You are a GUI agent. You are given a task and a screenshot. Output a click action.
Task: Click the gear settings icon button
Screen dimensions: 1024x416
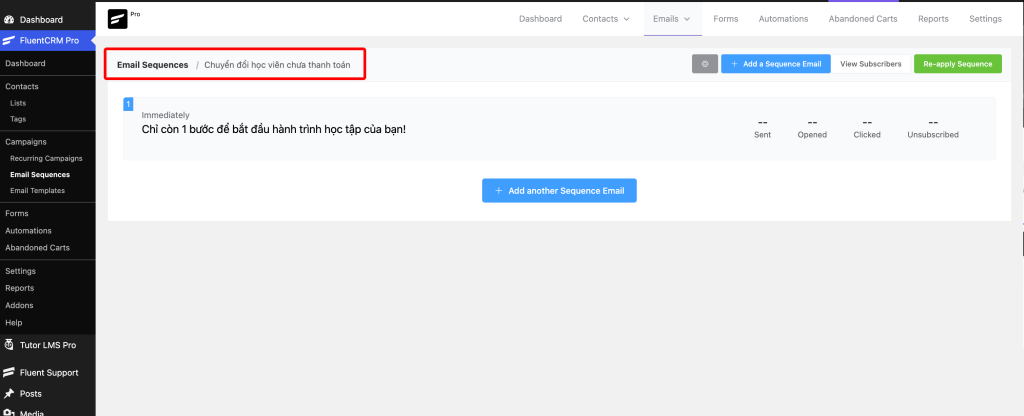704,64
